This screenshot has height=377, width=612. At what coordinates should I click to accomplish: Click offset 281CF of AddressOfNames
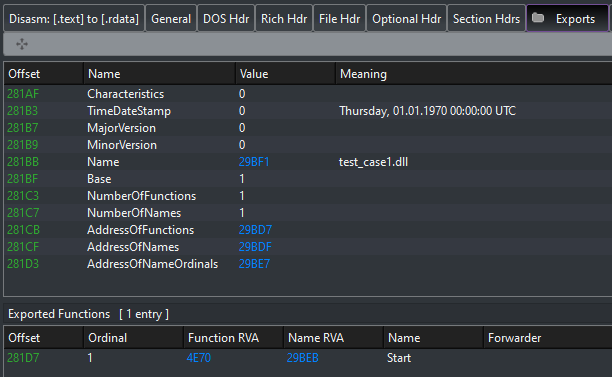[23, 247]
